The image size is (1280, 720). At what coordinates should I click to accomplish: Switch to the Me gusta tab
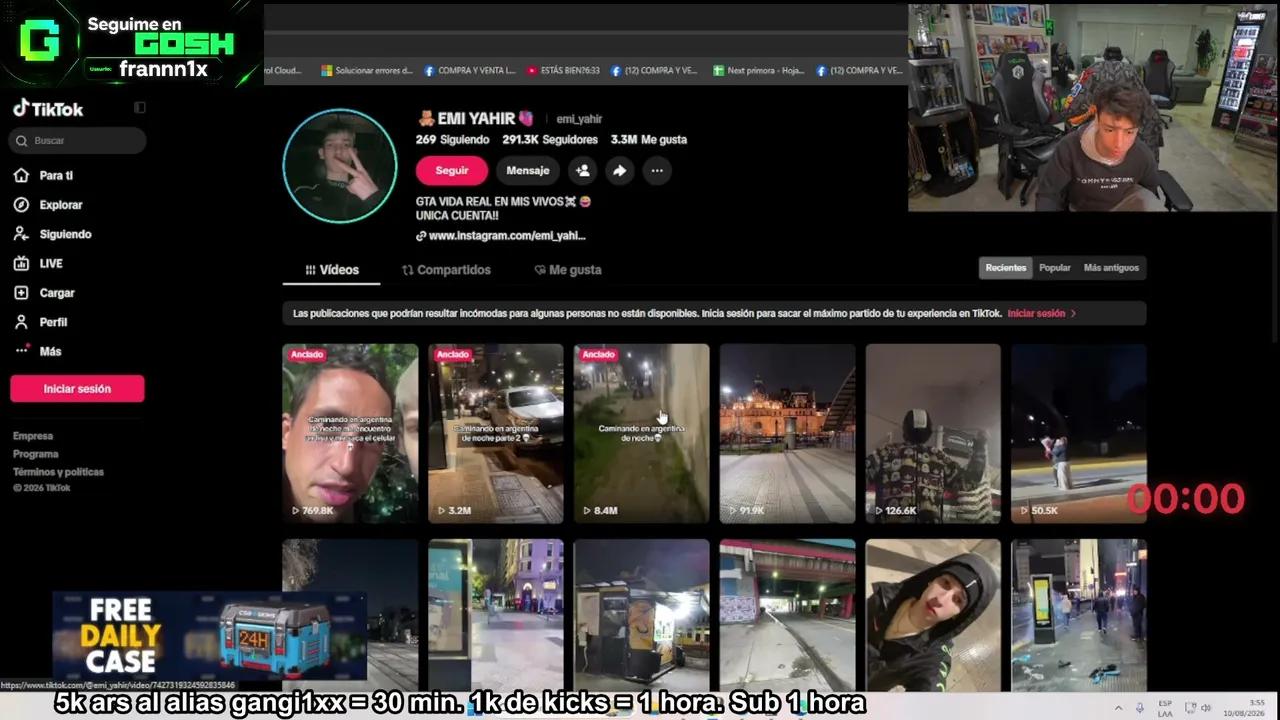(568, 270)
